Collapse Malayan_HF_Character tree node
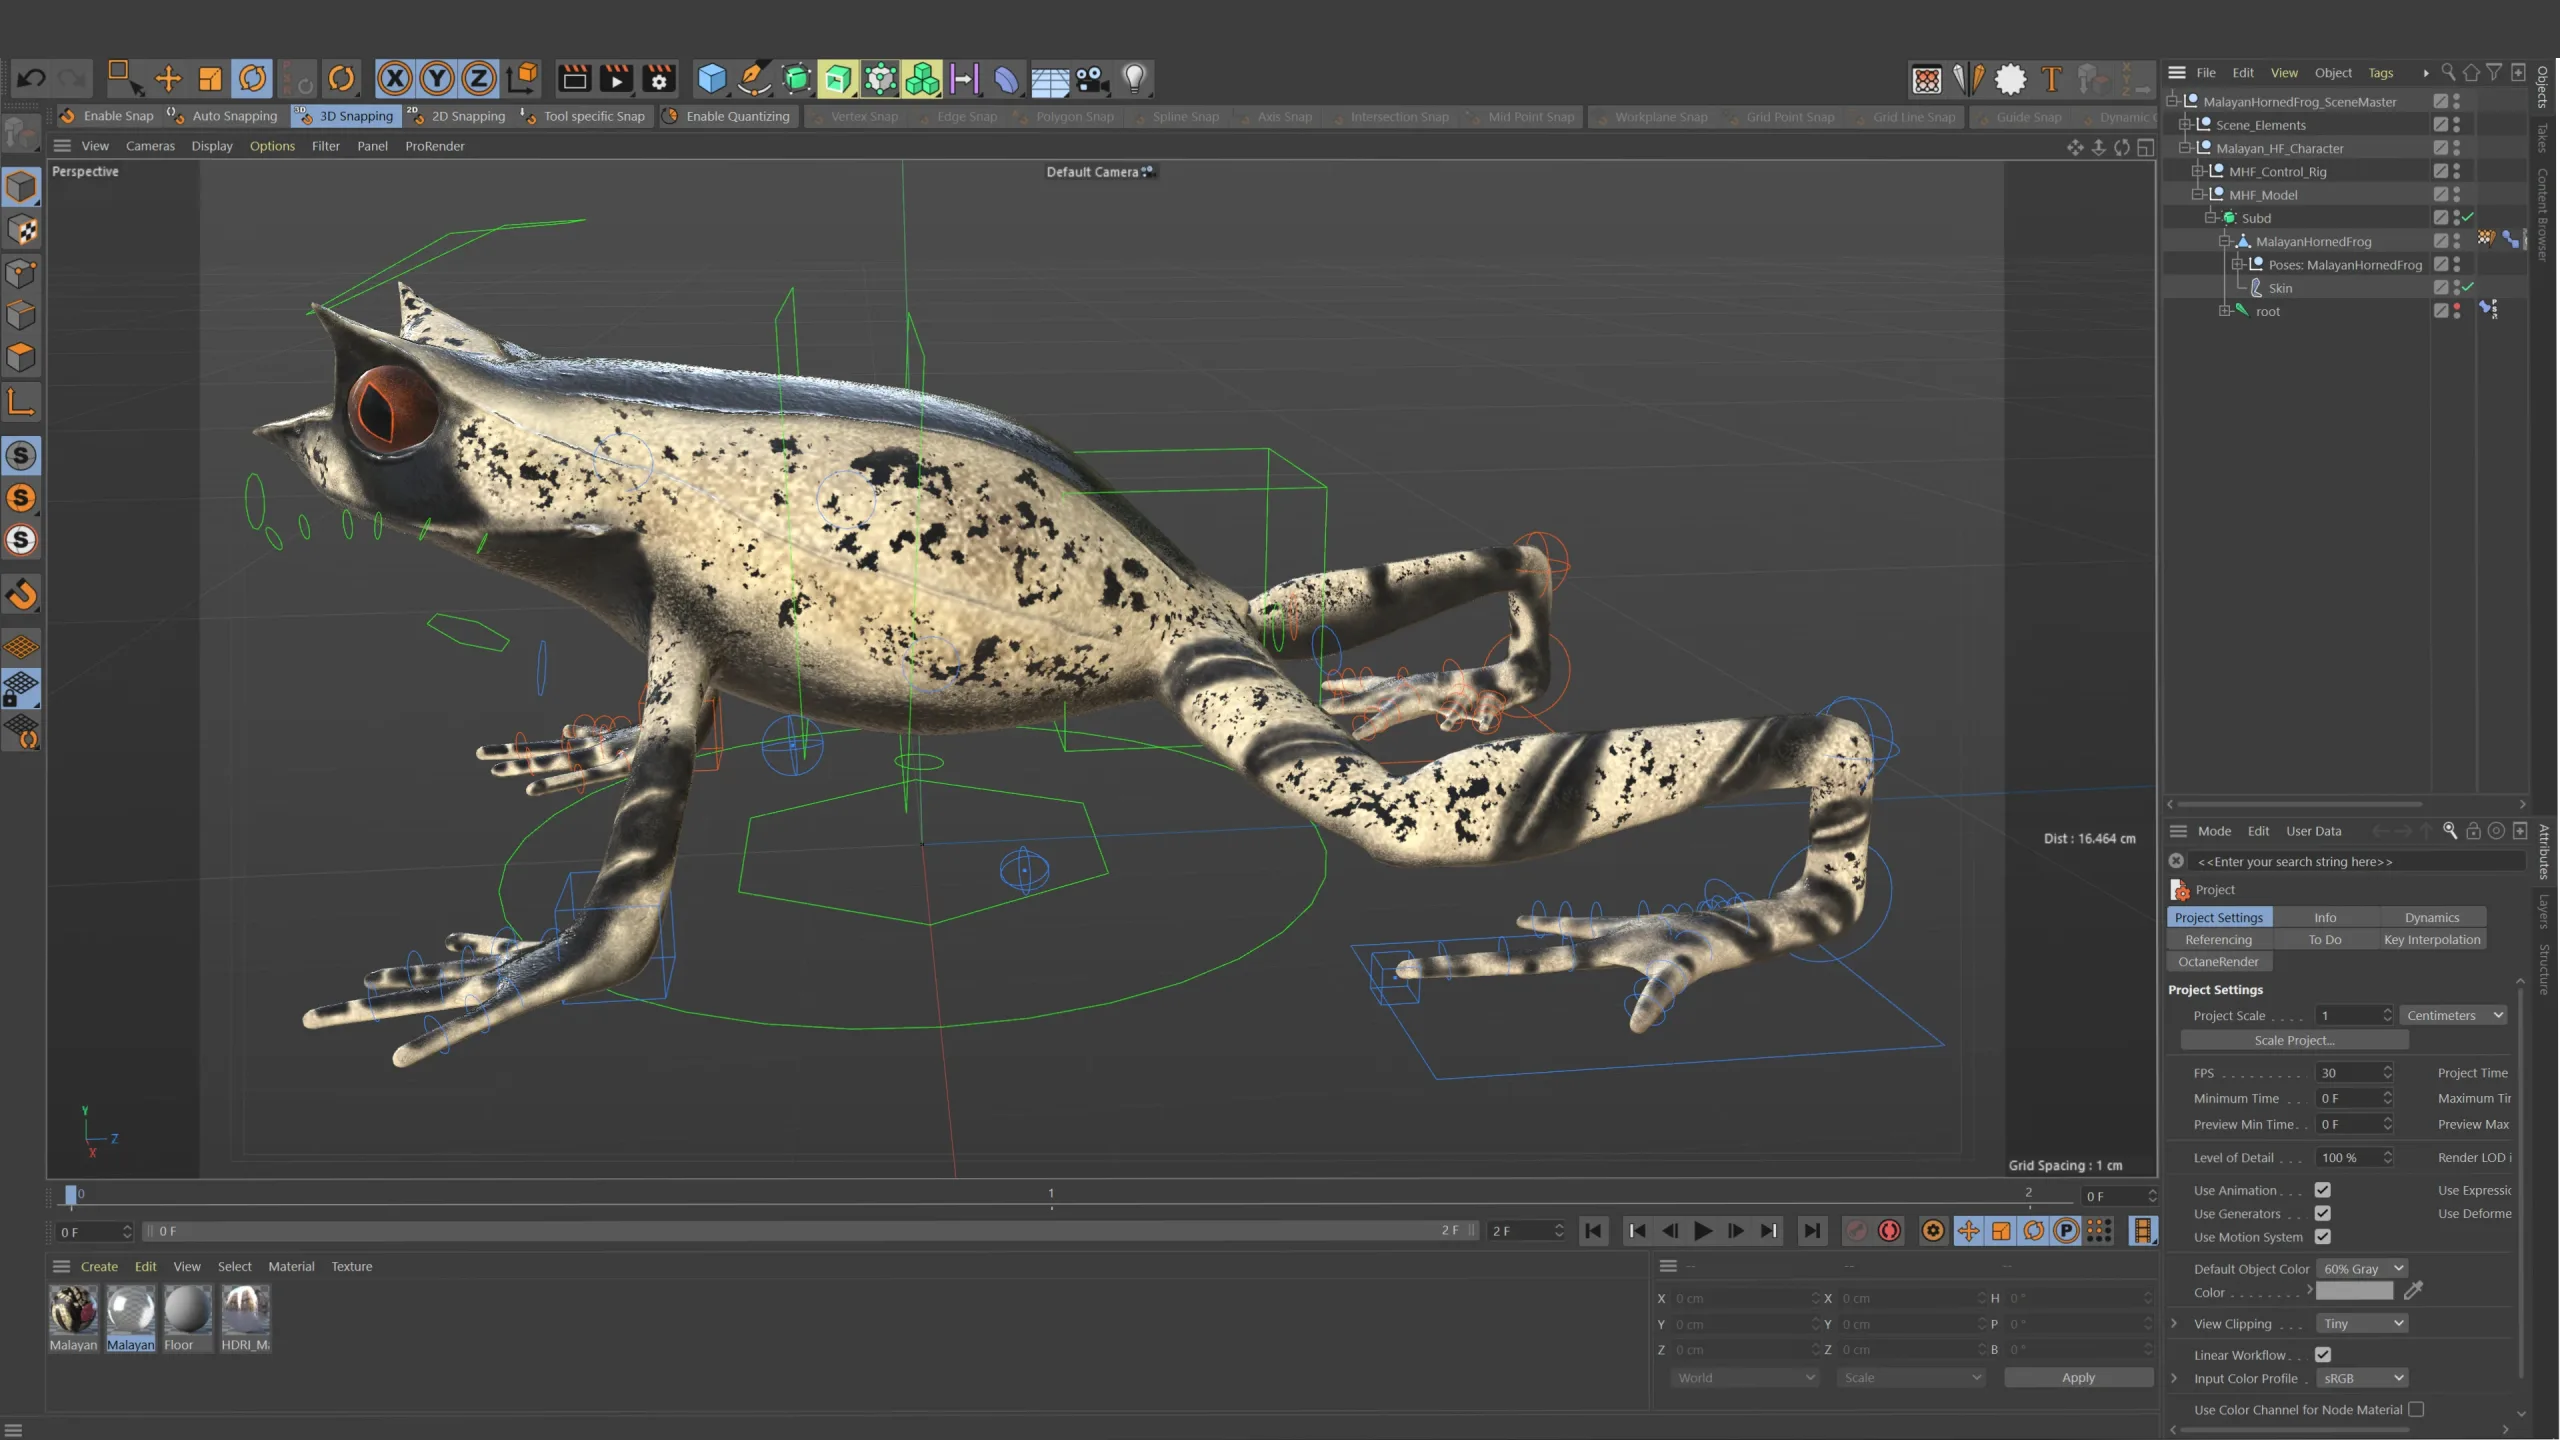Screen dimensions: 2560x1440 [x=2185, y=148]
